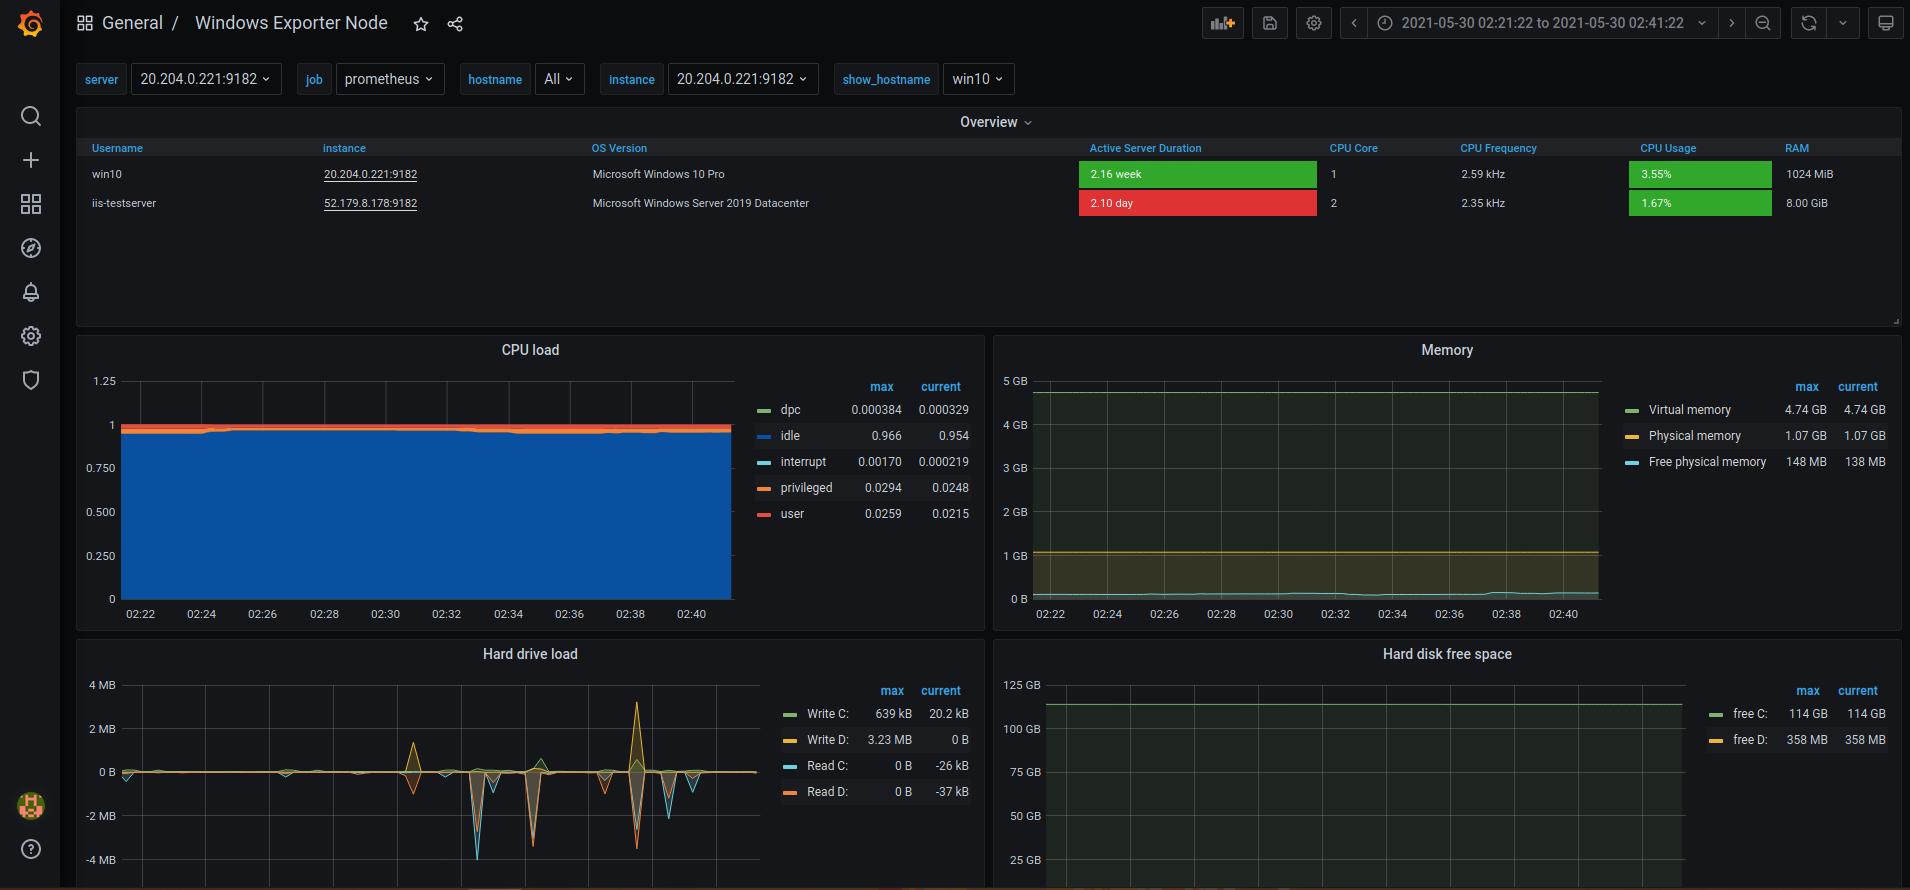The height and width of the screenshot is (890, 1910).
Task: Toggle Virtual memory series in legend
Action: pyautogui.click(x=1689, y=410)
